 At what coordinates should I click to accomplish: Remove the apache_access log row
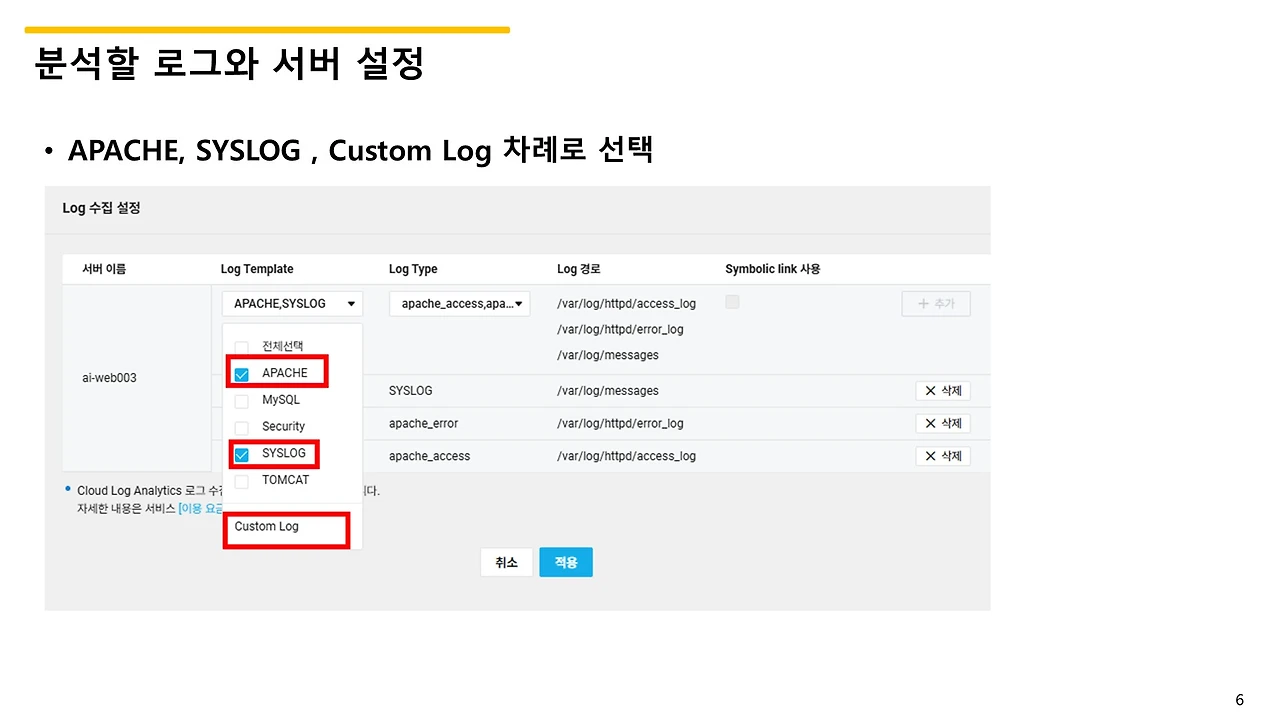943,456
